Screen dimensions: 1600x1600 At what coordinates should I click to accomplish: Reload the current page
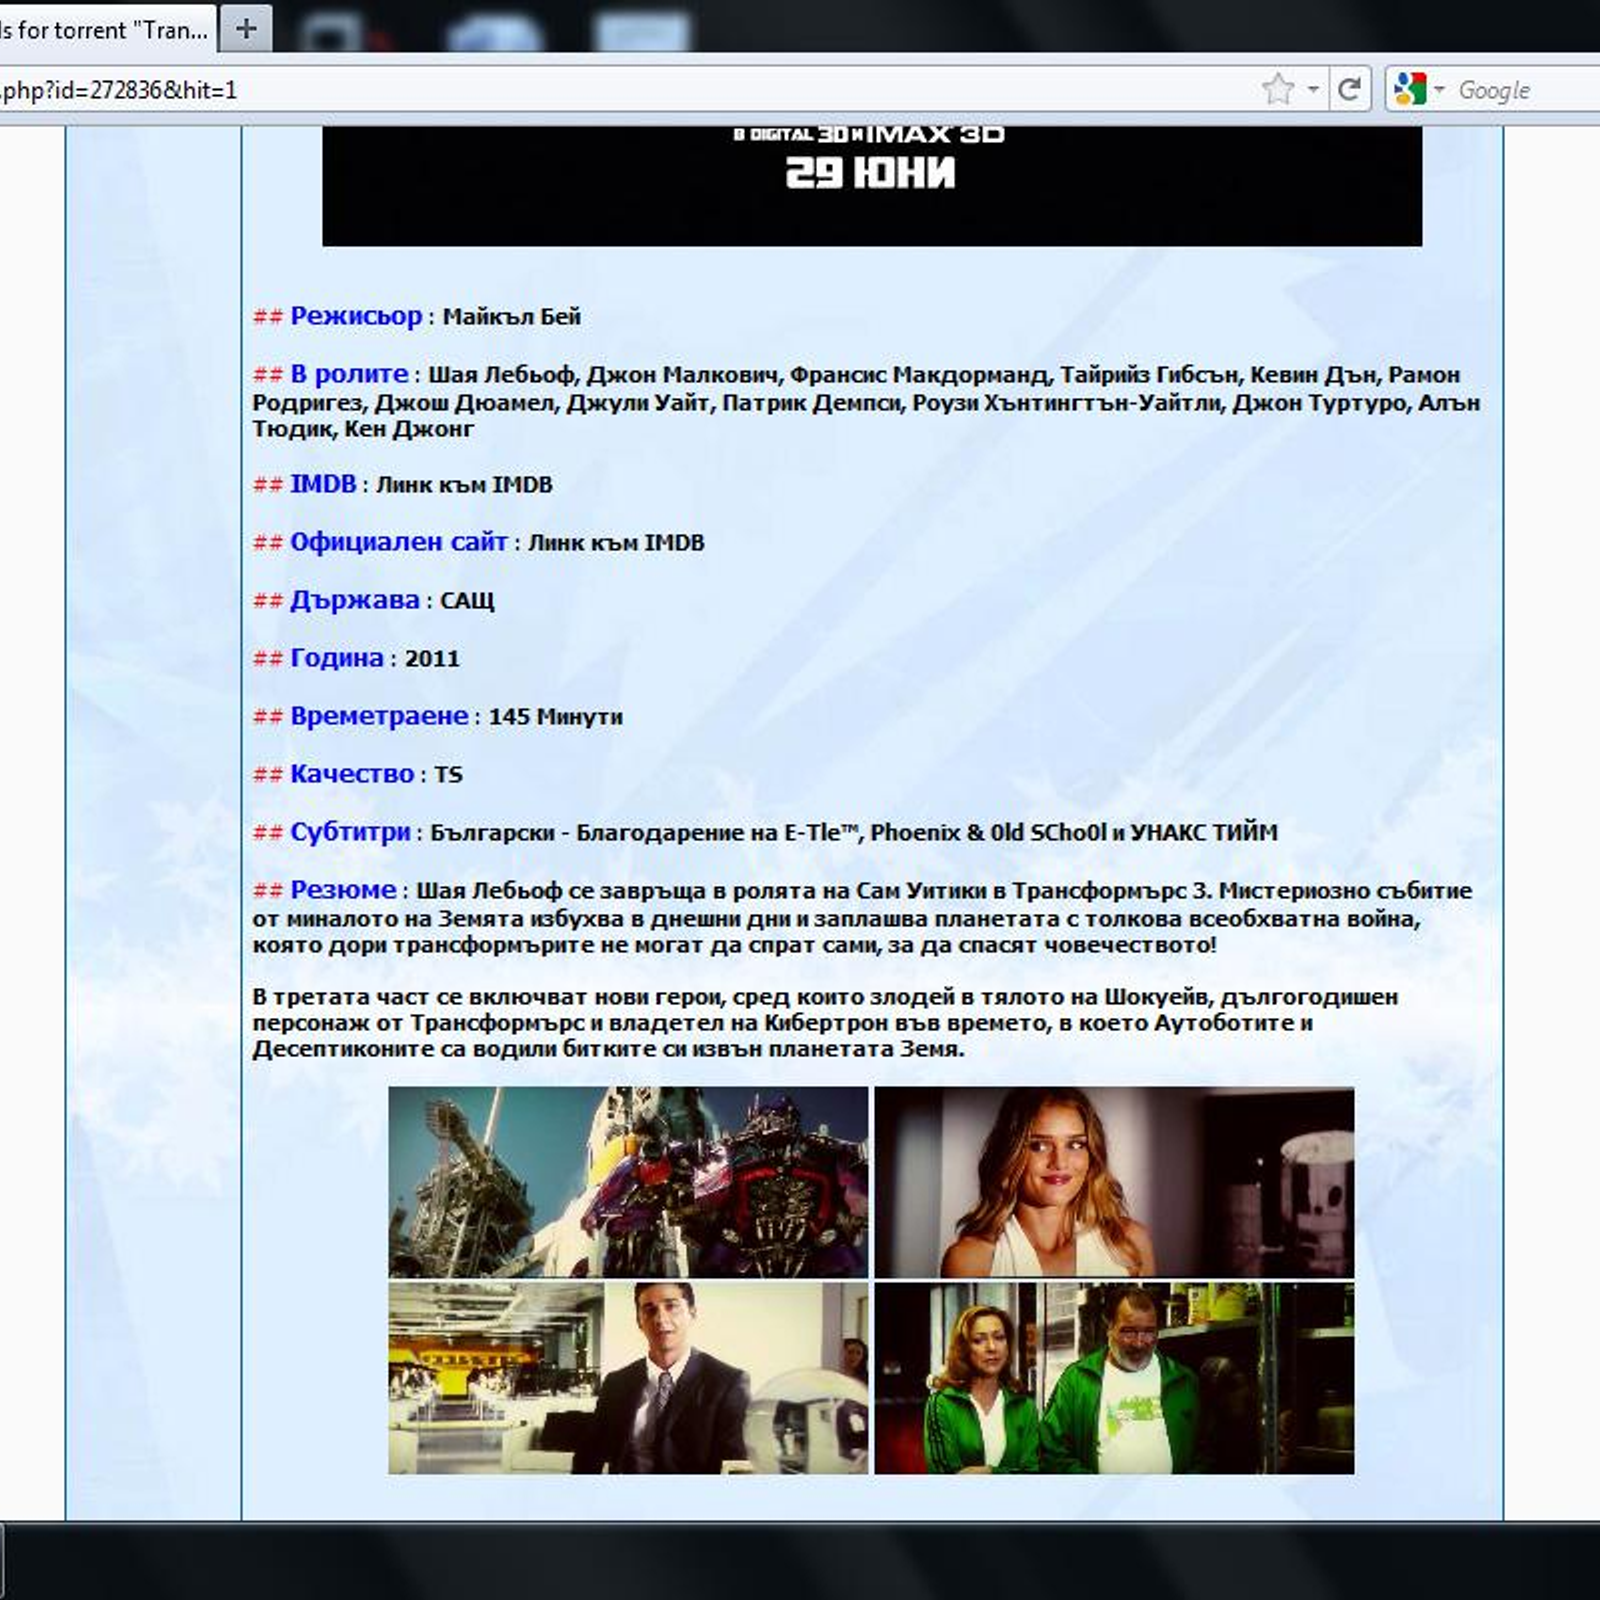(x=1349, y=90)
